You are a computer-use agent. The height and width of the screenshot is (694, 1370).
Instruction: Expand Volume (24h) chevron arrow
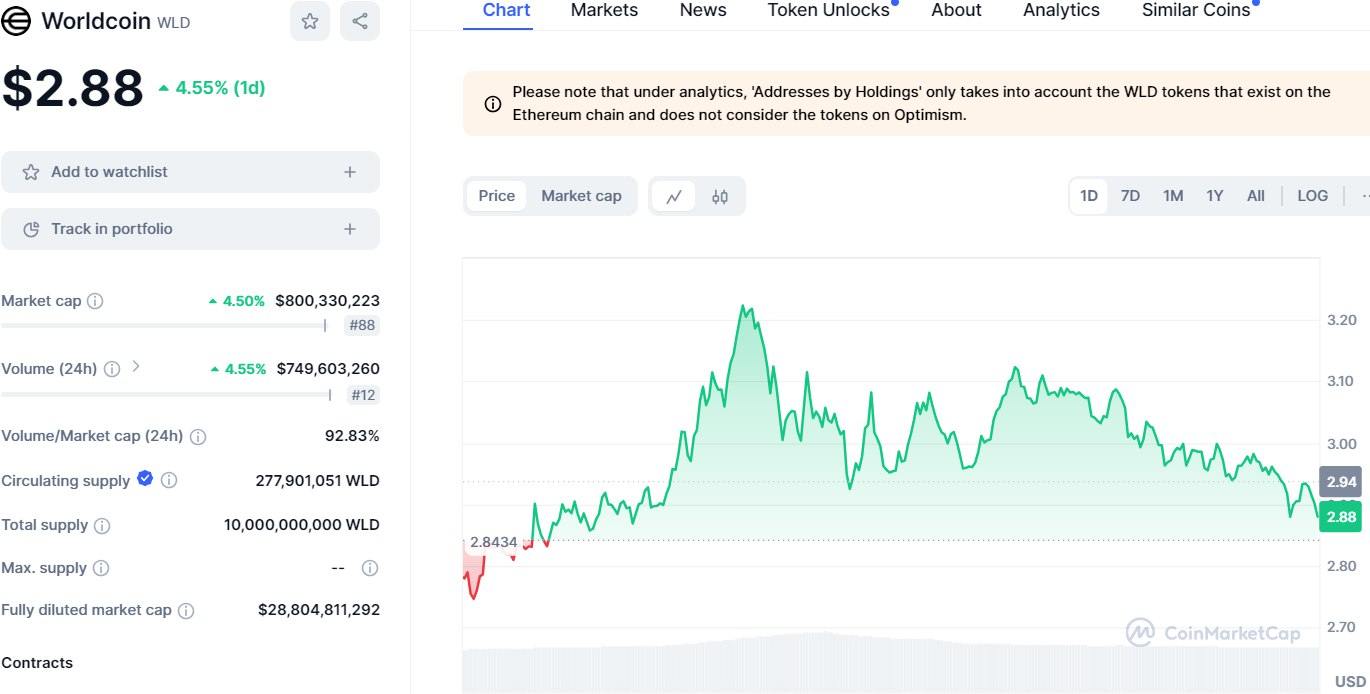tap(136, 367)
